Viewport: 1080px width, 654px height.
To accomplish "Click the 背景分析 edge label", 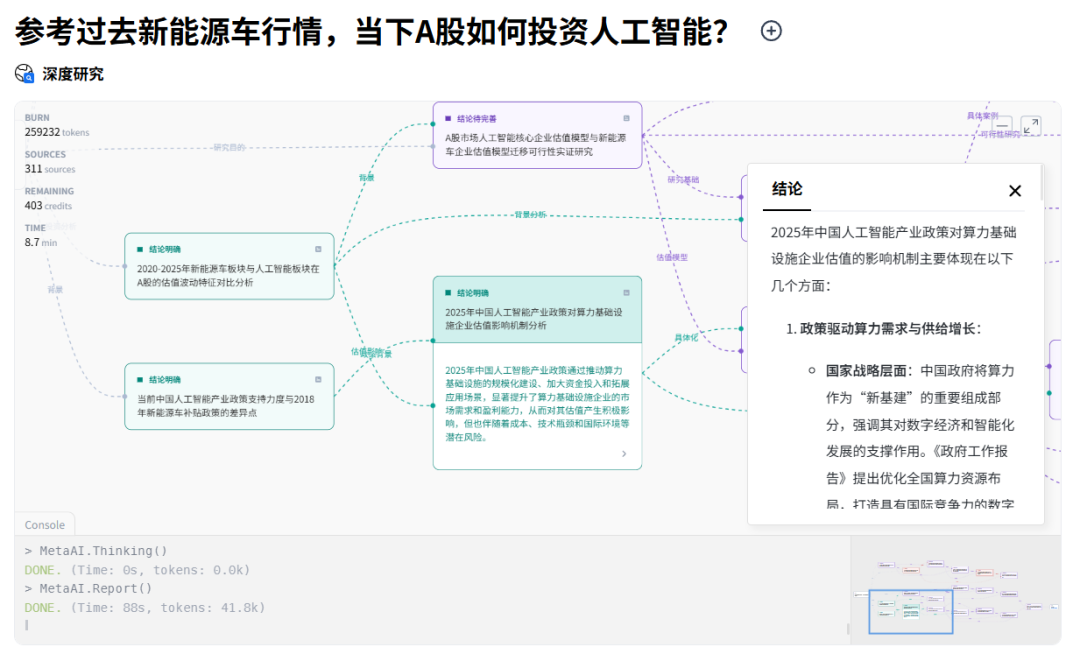I will pos(530,215).
